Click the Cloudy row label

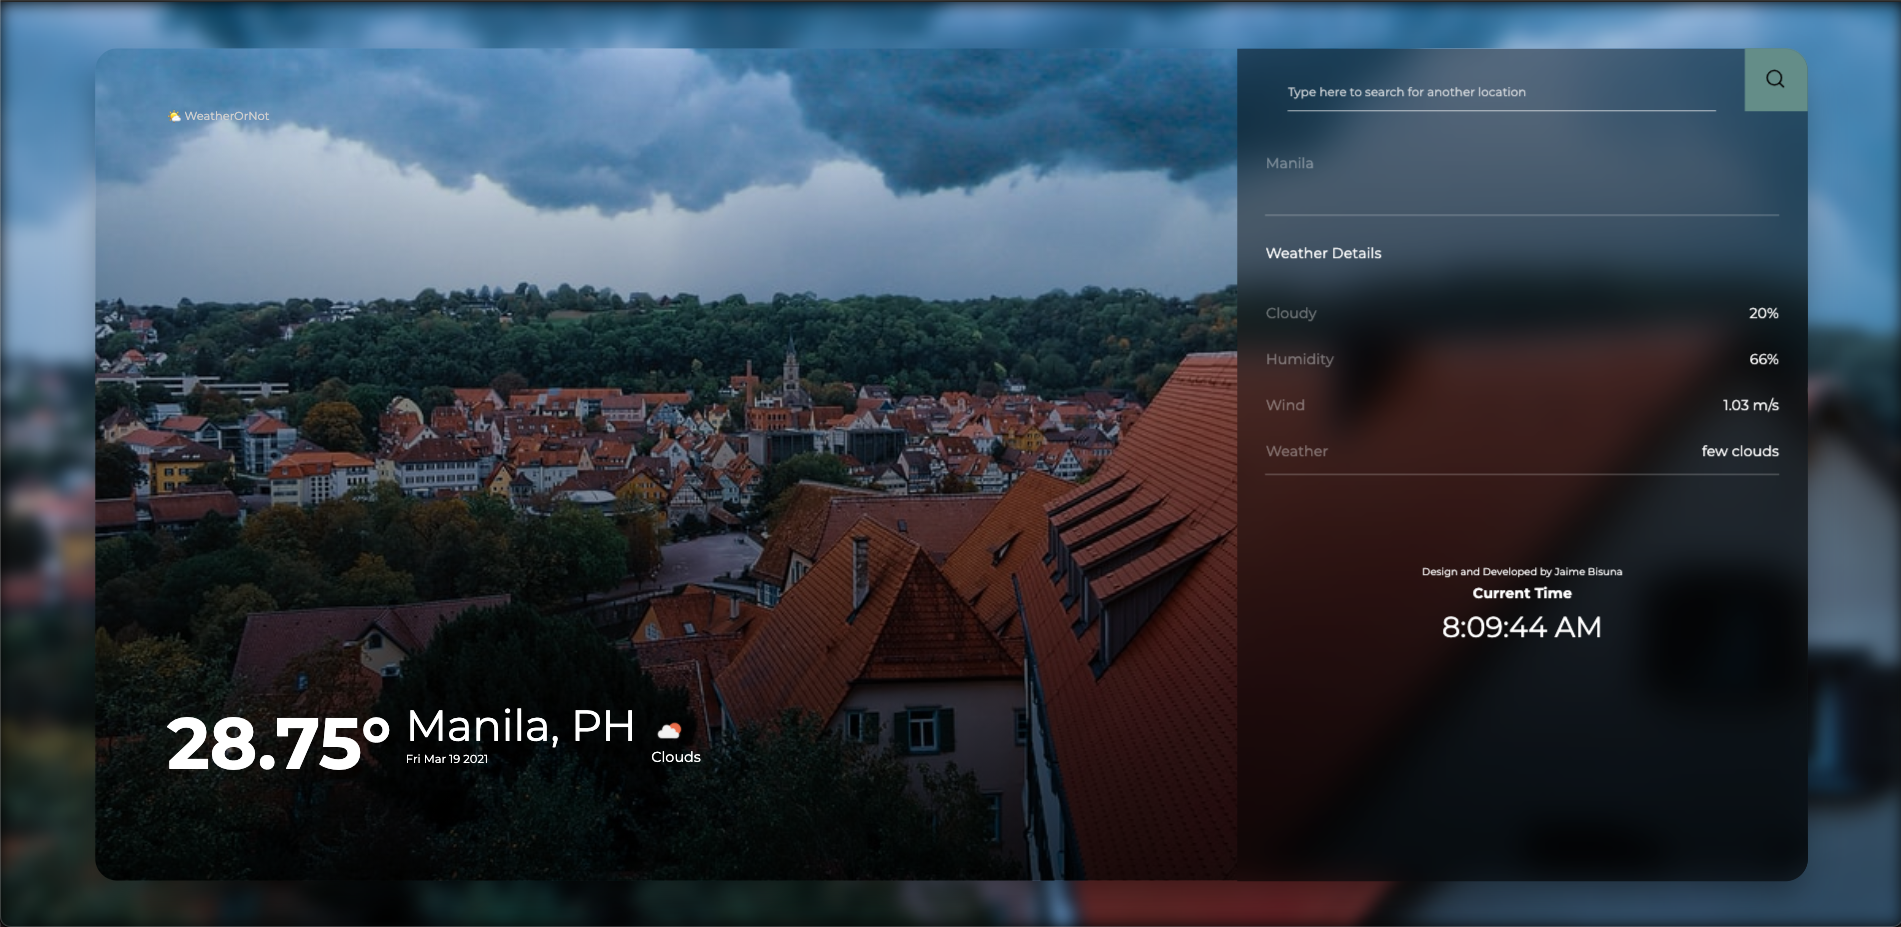[x=1291, y=313]
